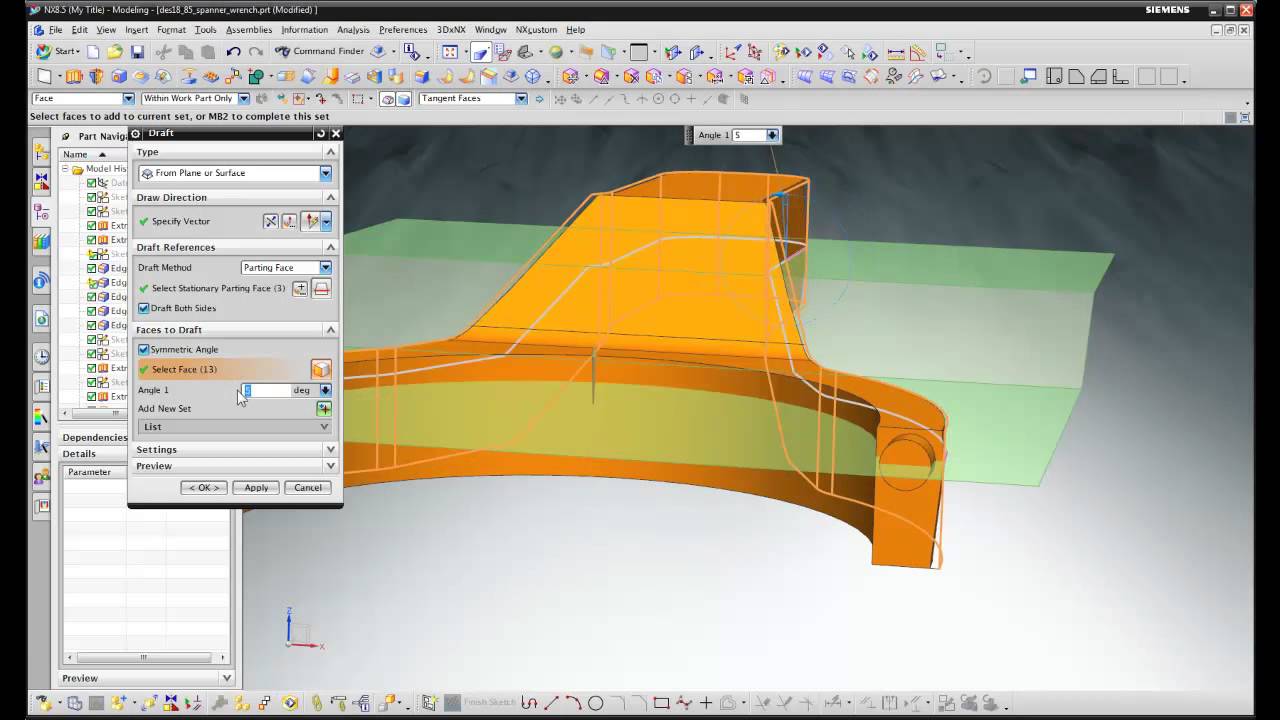Viewport: 1280px width, 720px height.
Task: Open the Roles tab in resource bar
Action: (41, 478)
